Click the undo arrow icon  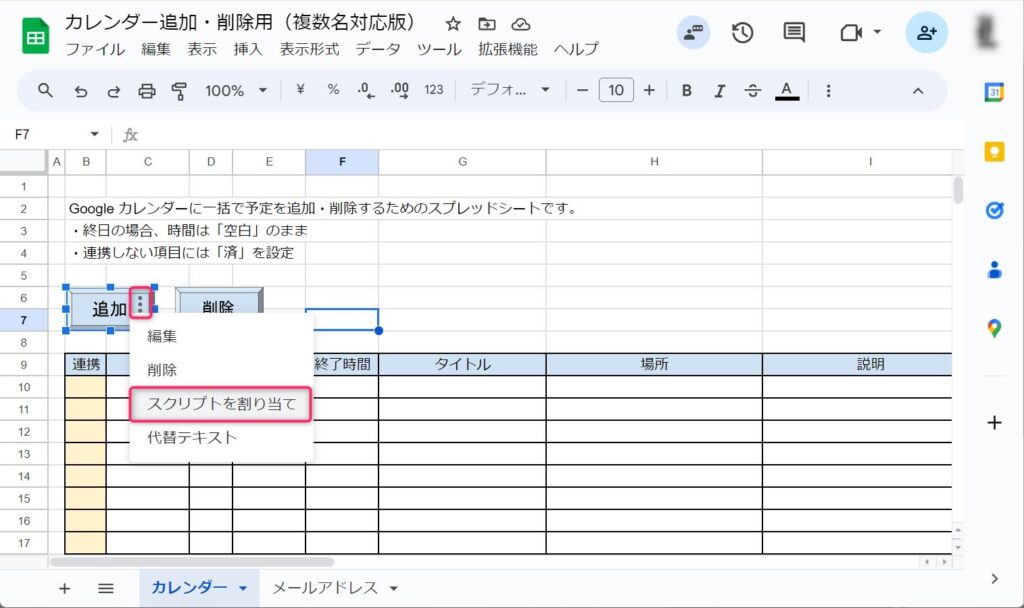[x=80, y=91]
